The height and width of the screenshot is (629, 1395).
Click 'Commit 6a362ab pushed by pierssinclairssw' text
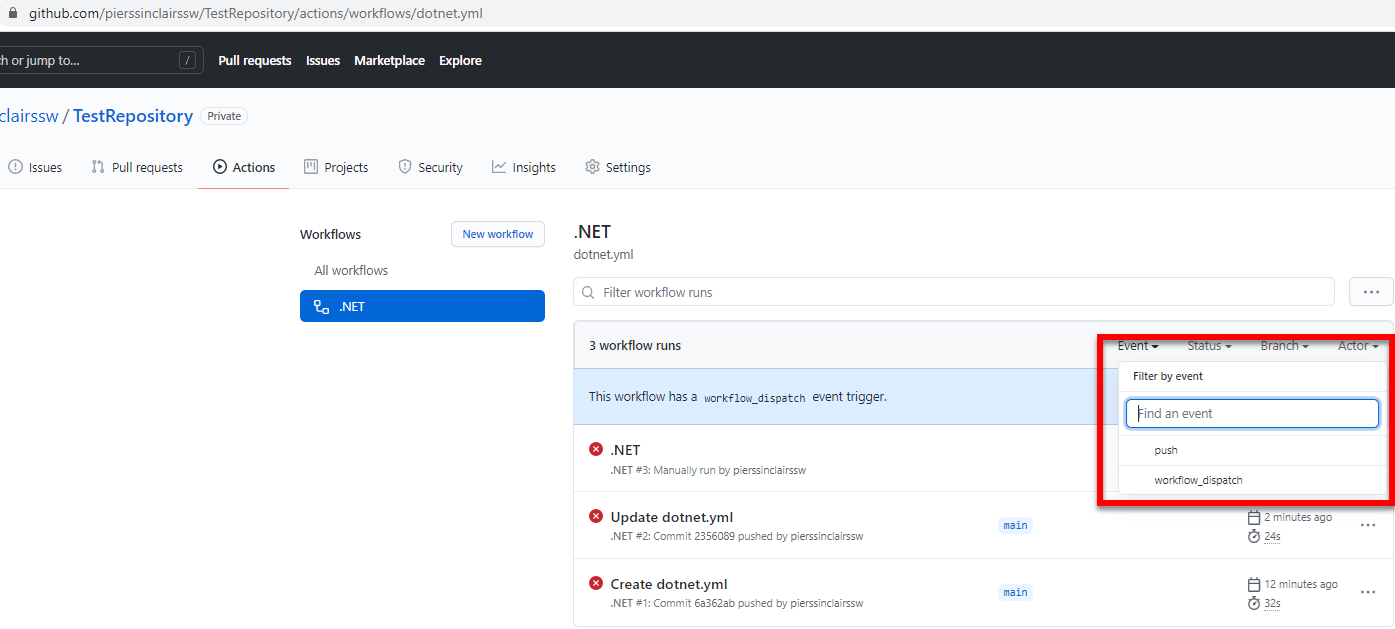(758, 603)
